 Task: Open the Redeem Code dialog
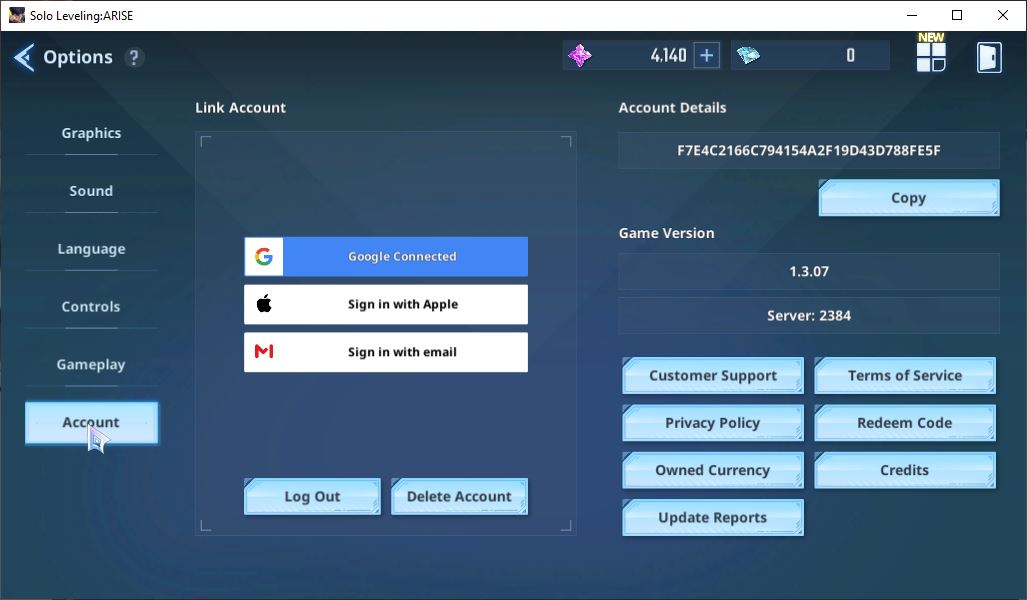(905, 422)
